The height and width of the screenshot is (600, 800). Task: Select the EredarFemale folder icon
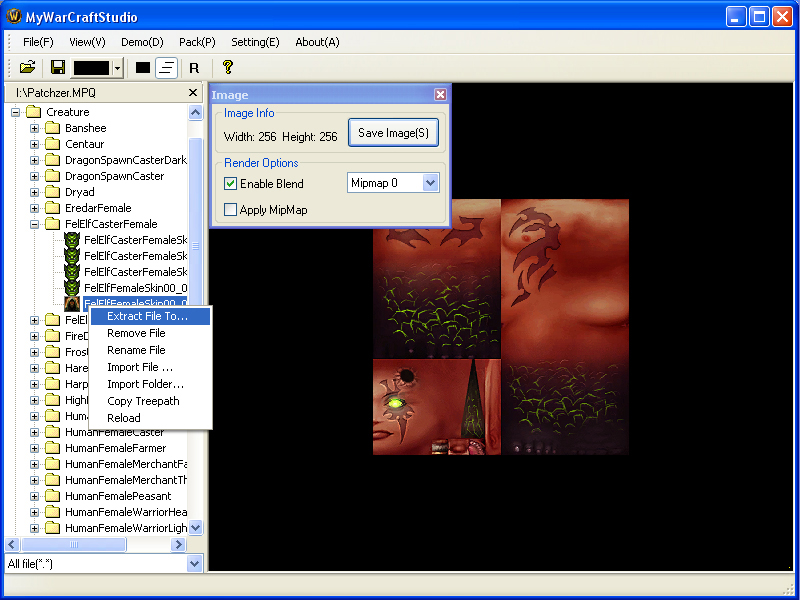point(53,208)
